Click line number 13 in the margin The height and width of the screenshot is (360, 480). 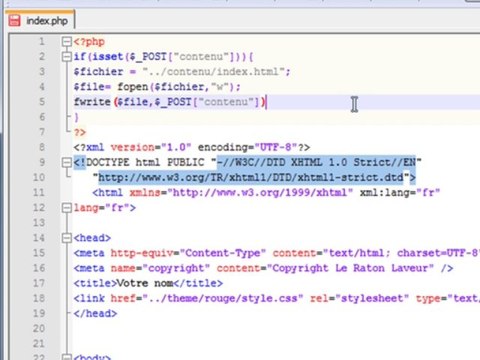coord(39,223)
